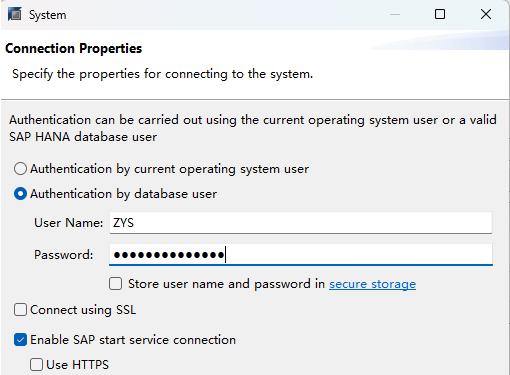Click the 'Authentication by database user' label text
The image size is (510, 375).
[x=123, y=194]
